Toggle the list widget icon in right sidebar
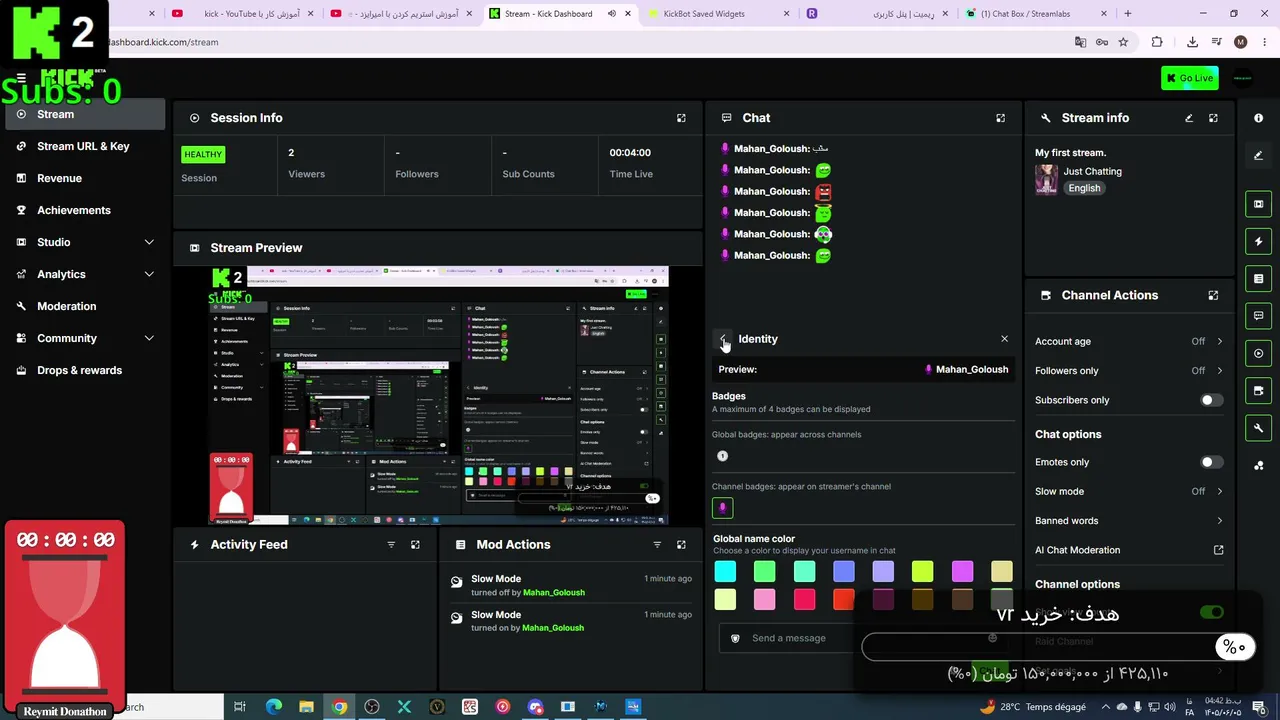1280x720 pixels. click(x=1258, y=278)
